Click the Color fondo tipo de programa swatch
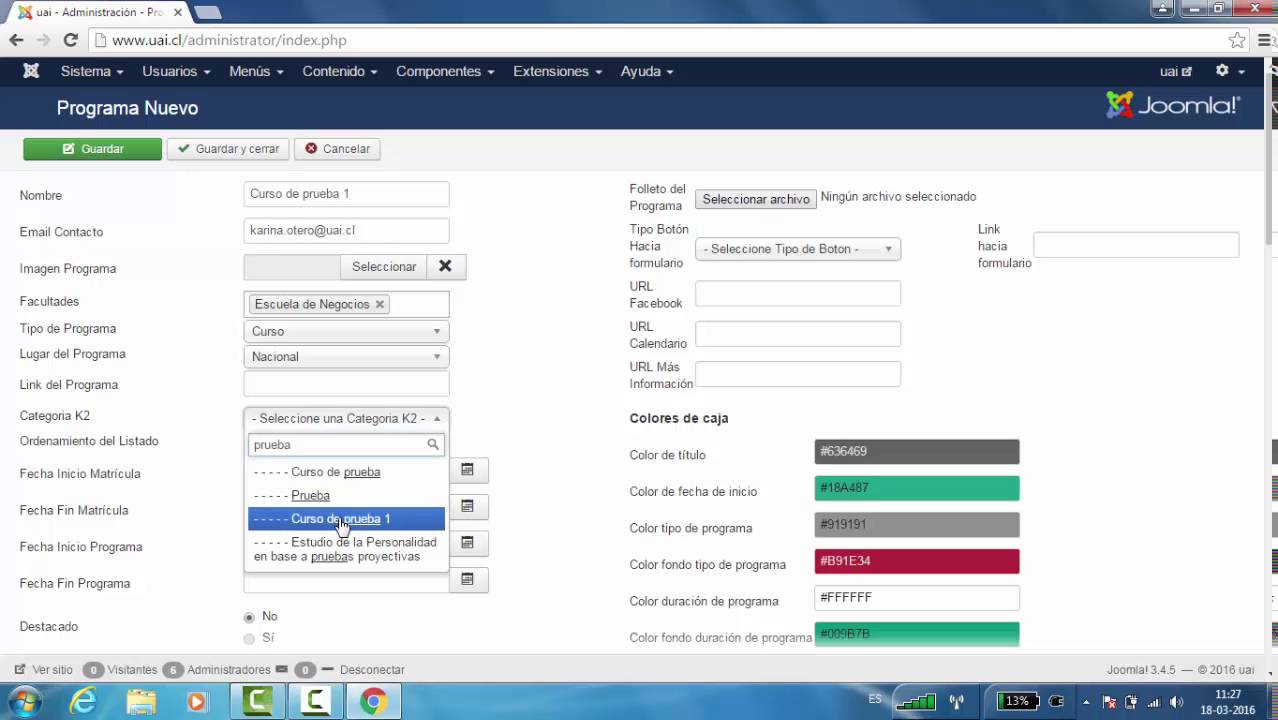 point(917,561)
